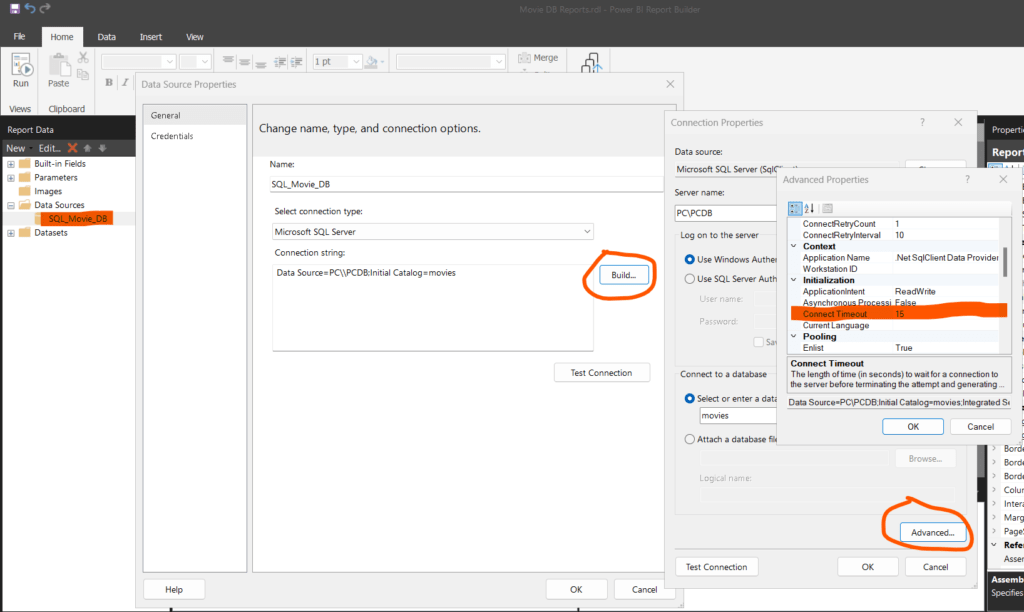
Task: Collapse the Data Sources tree node
Action: (11, 205)
